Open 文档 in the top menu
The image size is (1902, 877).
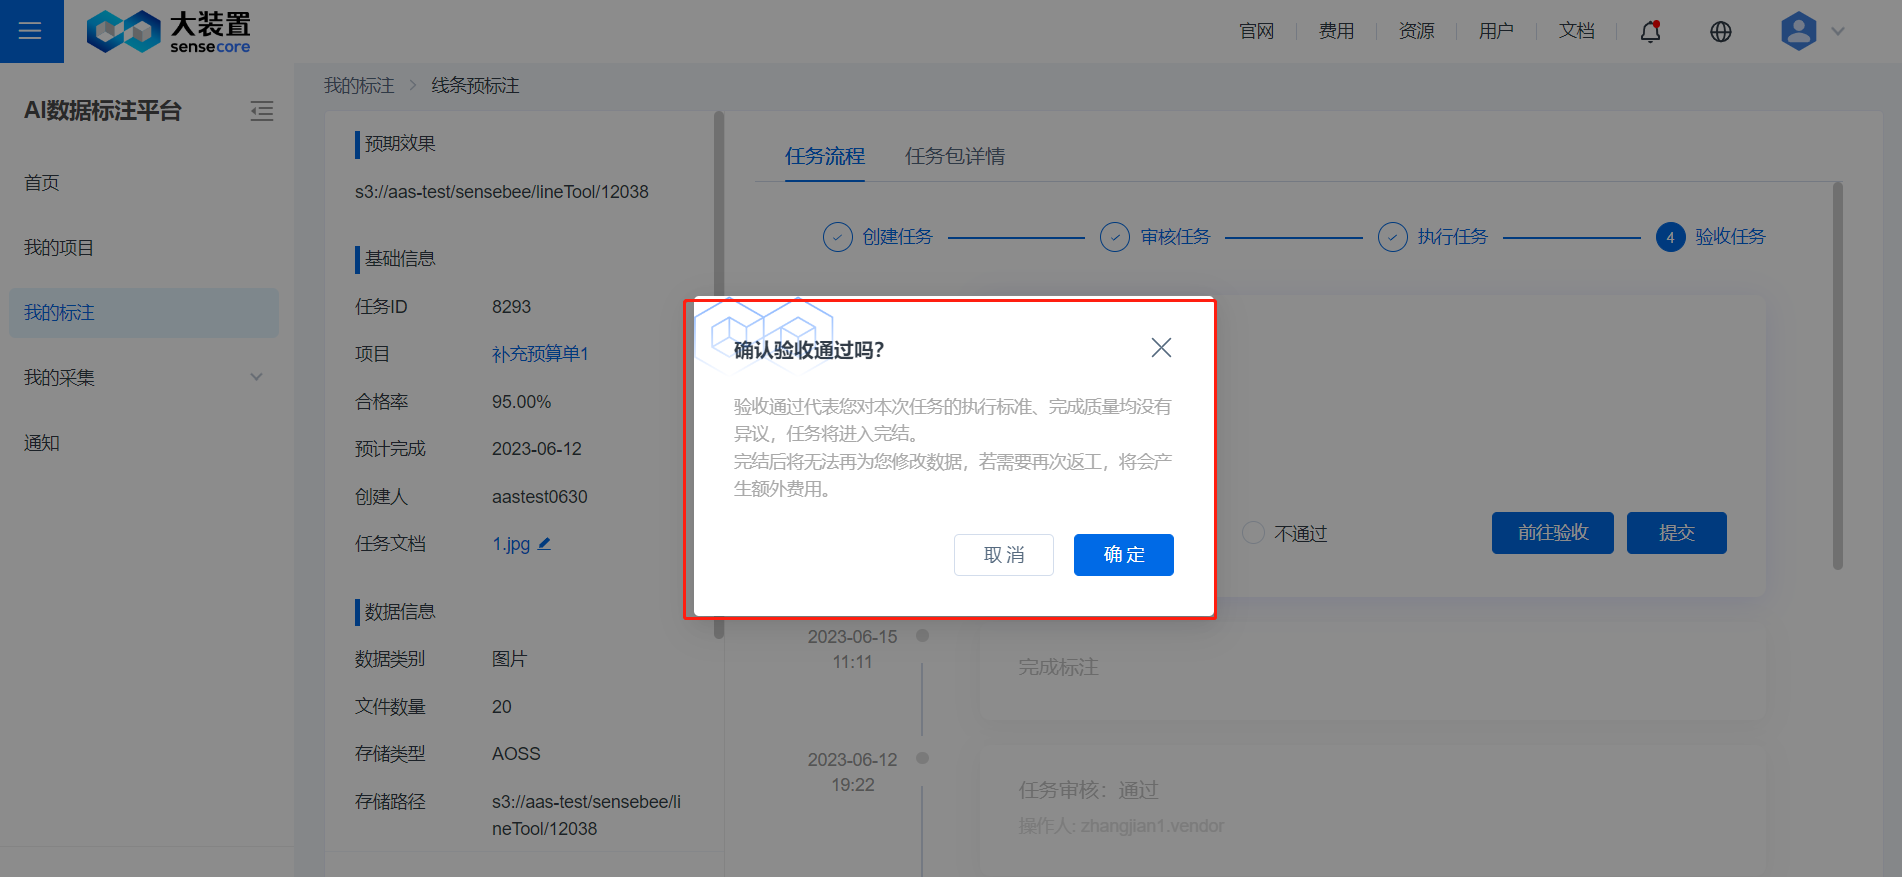[x=1577, y=31]
